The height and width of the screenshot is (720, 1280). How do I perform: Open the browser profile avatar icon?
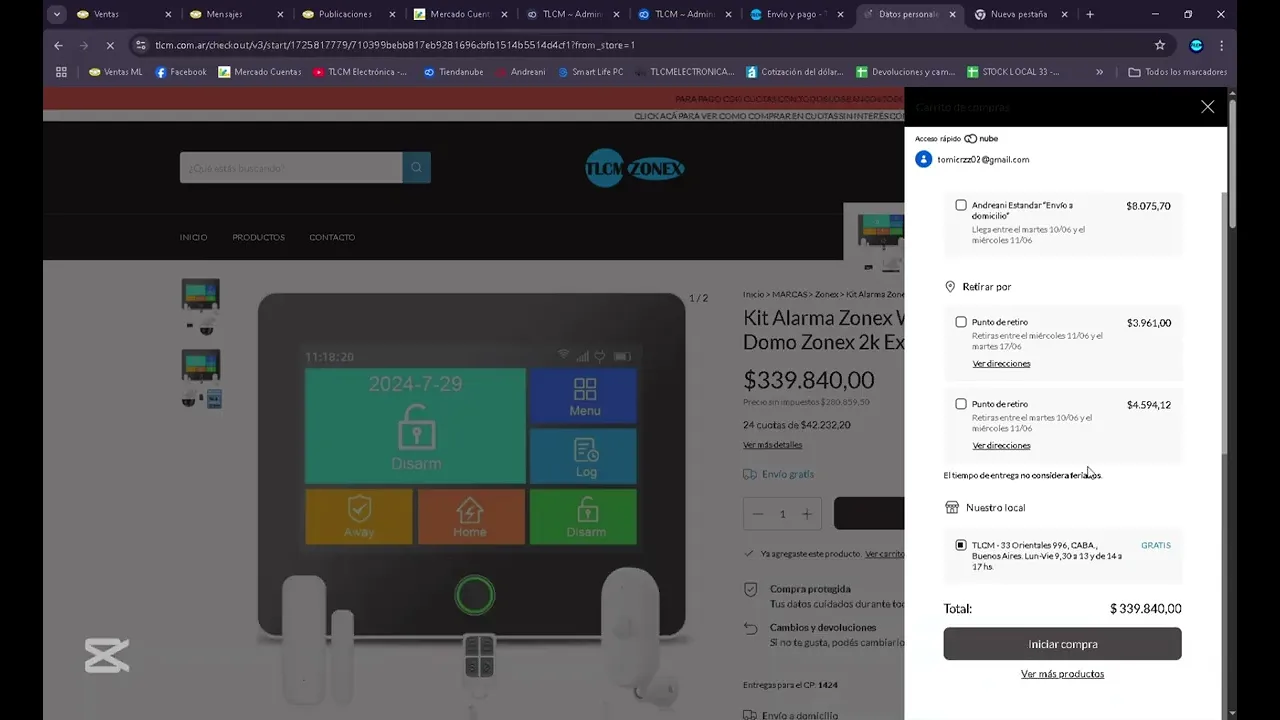click(x=1196, y=45)
